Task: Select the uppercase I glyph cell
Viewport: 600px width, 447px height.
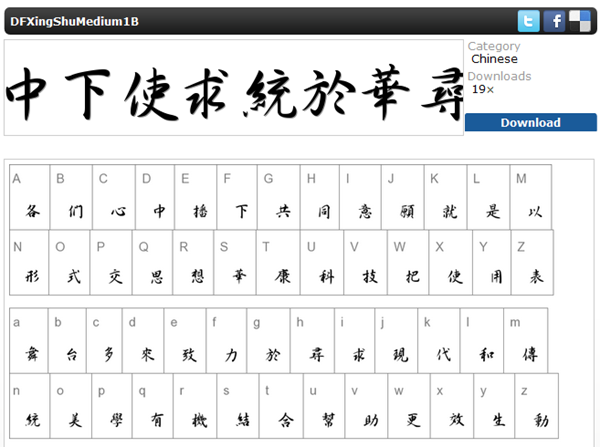Action: [x=360, y=197]
